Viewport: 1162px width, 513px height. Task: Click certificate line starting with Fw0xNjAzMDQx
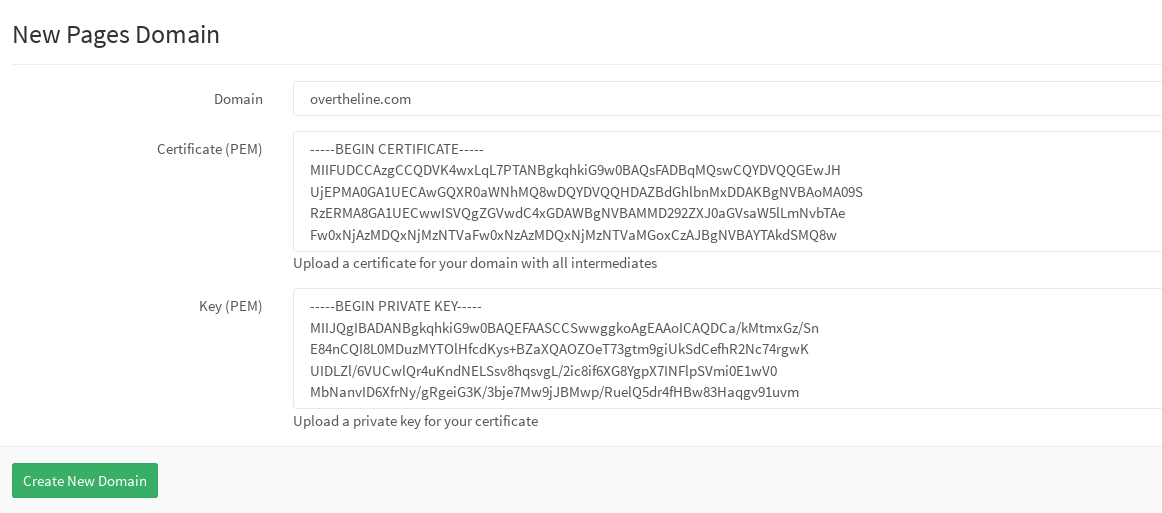573,235
